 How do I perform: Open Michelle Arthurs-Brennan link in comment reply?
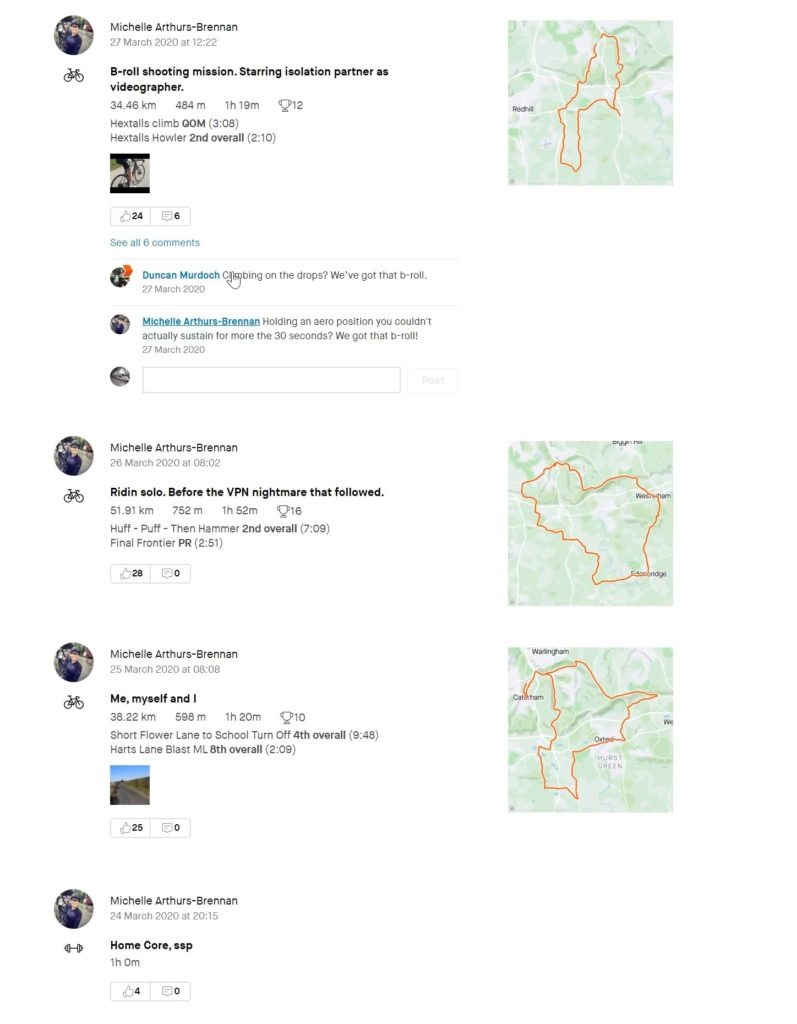201,321
